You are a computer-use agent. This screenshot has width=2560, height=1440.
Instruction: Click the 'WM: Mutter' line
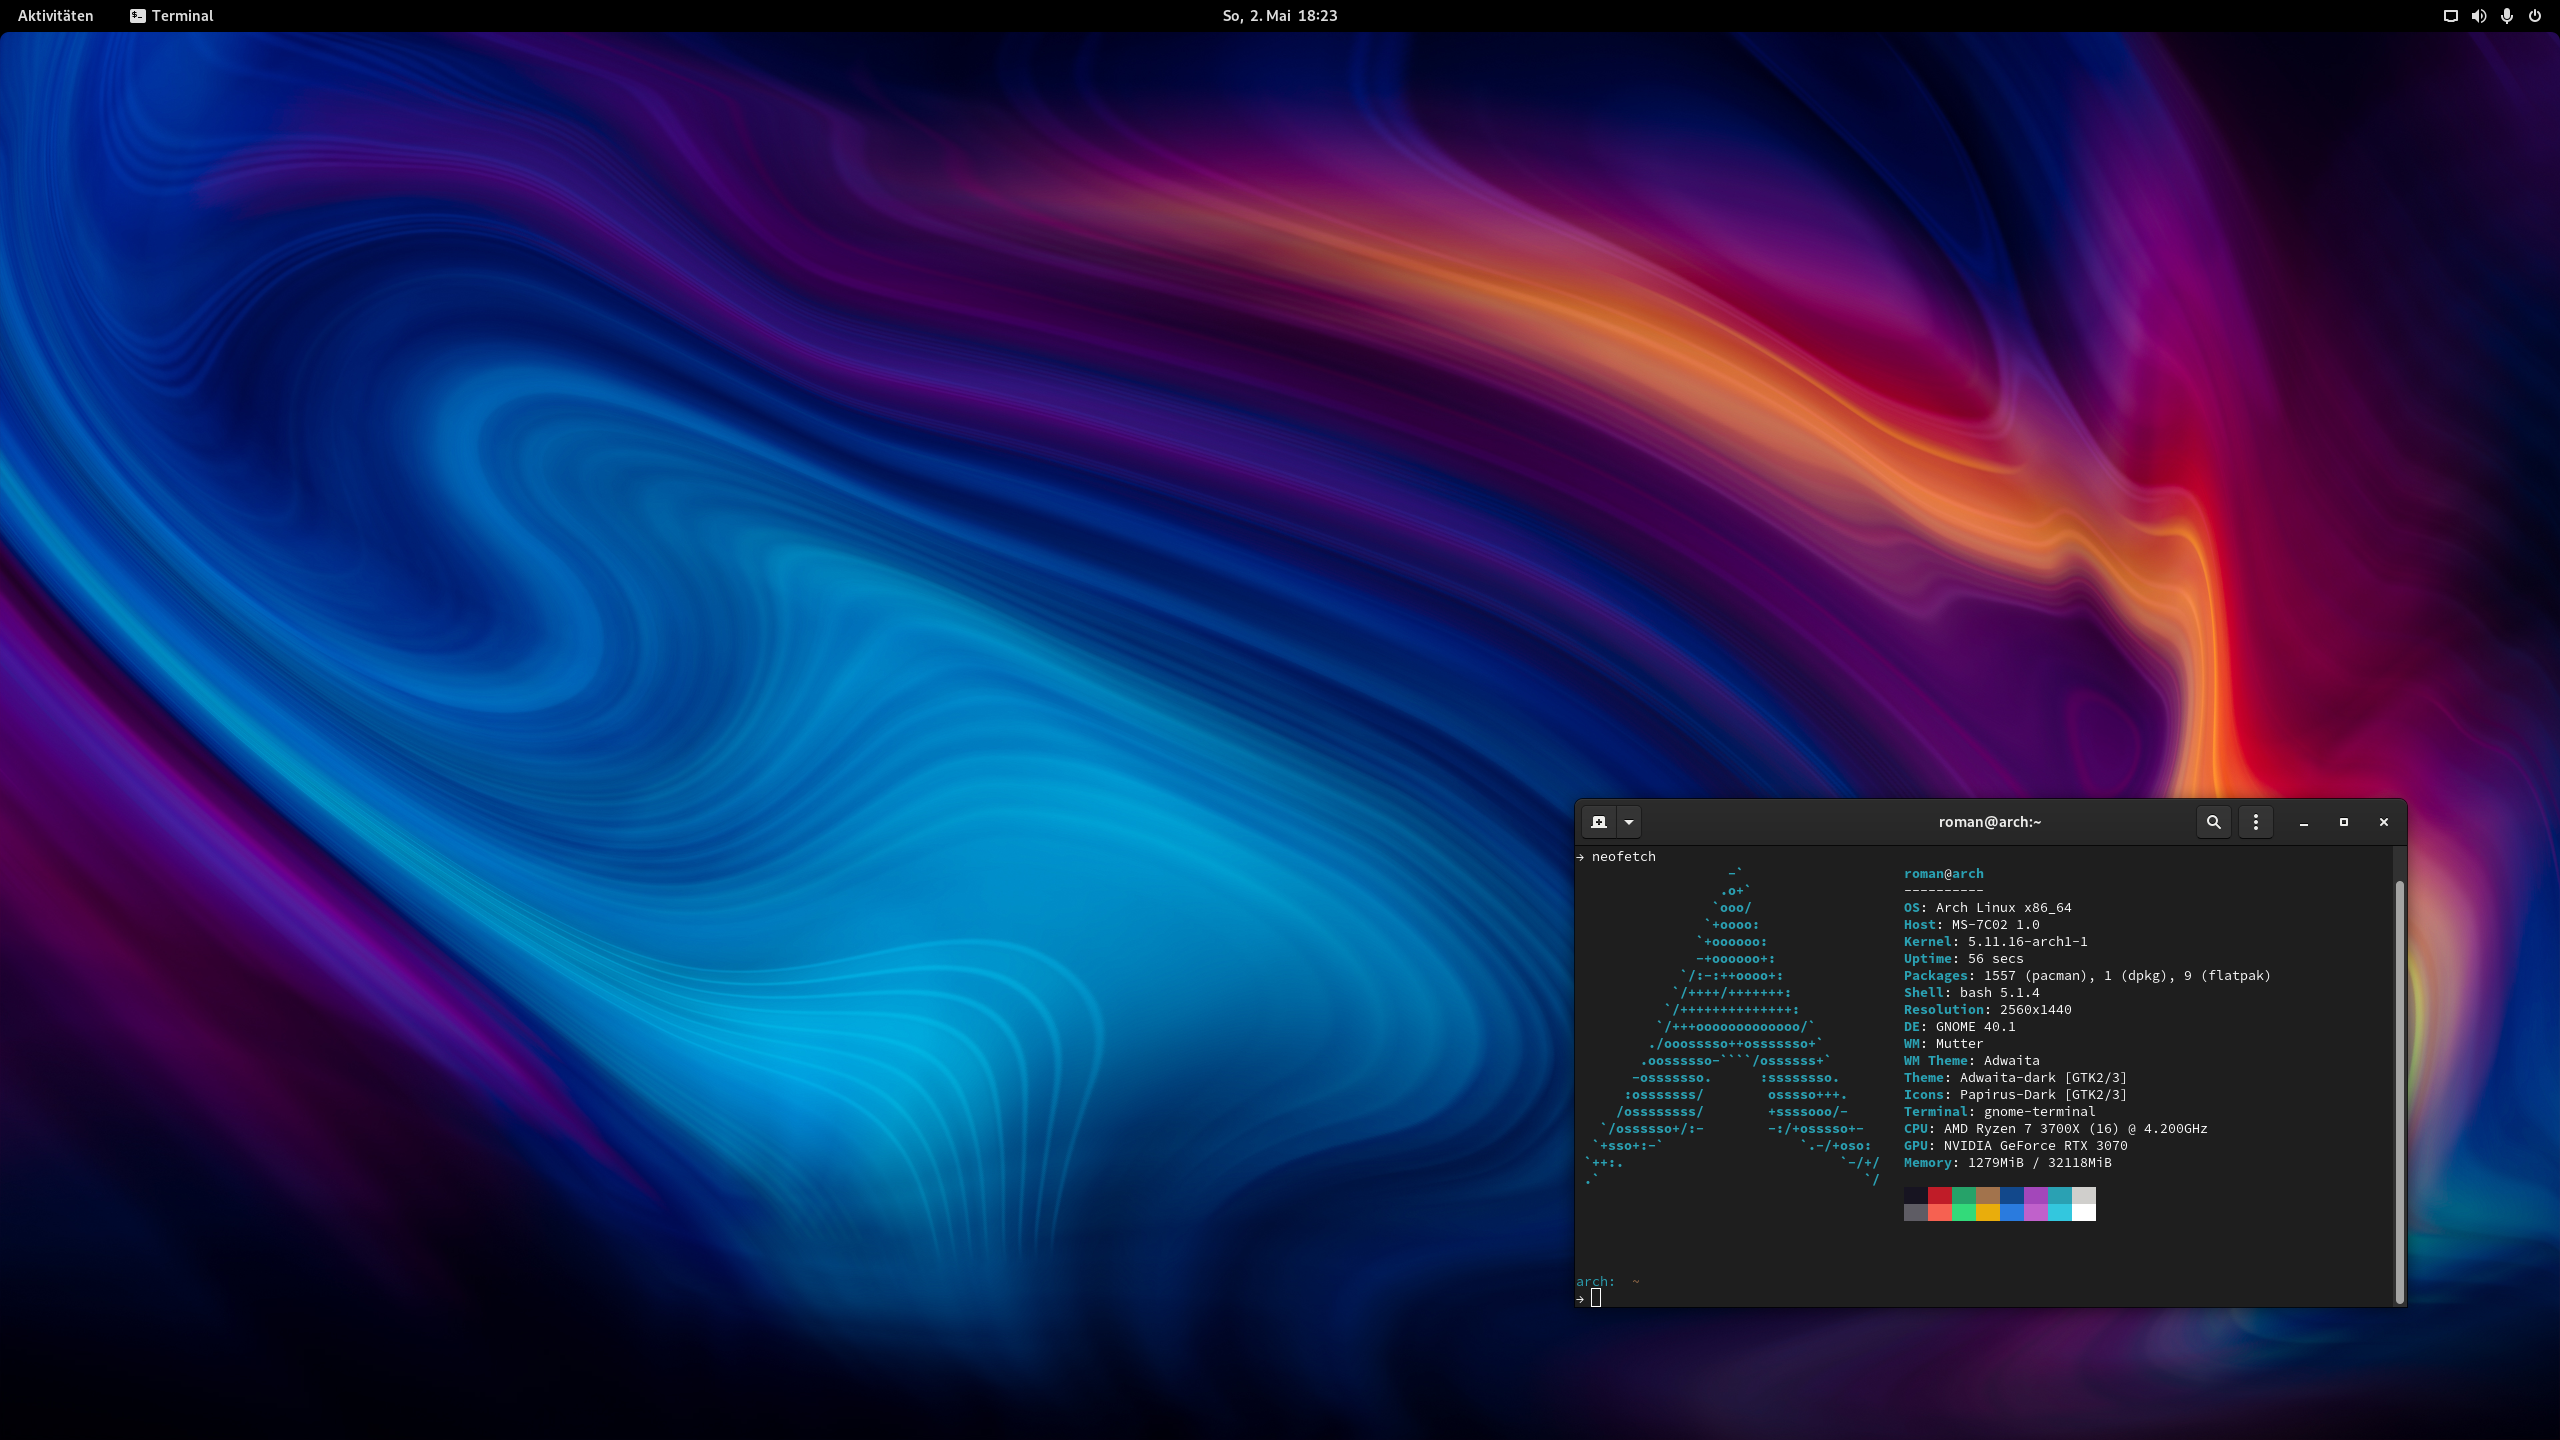point(1944,1044)
